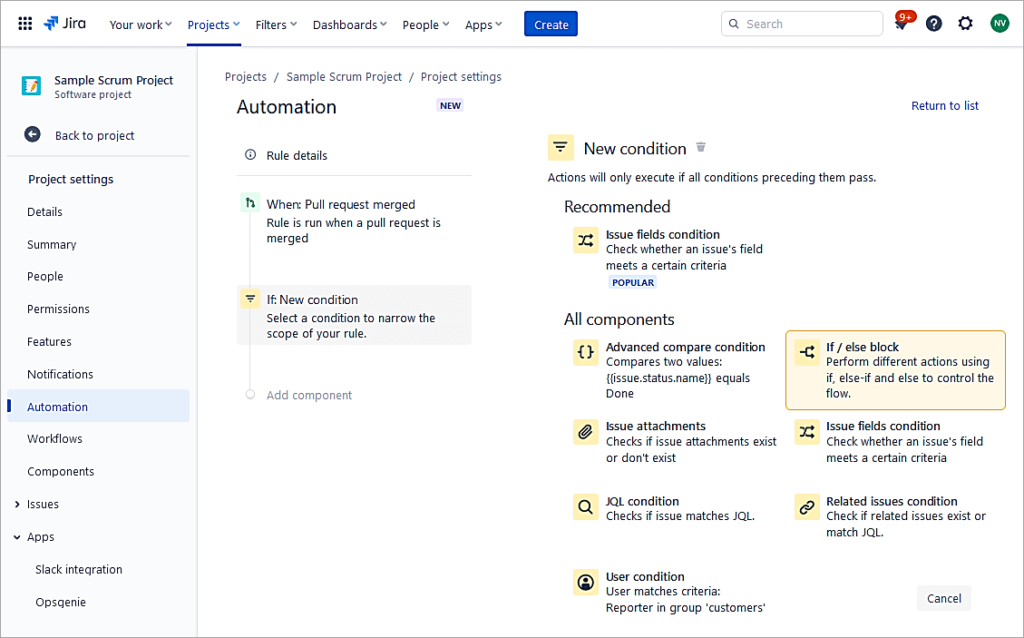This screenshot has width=1024, height=638.
Task: Open the help question mark icon
Action: click(x=933, y=24)
